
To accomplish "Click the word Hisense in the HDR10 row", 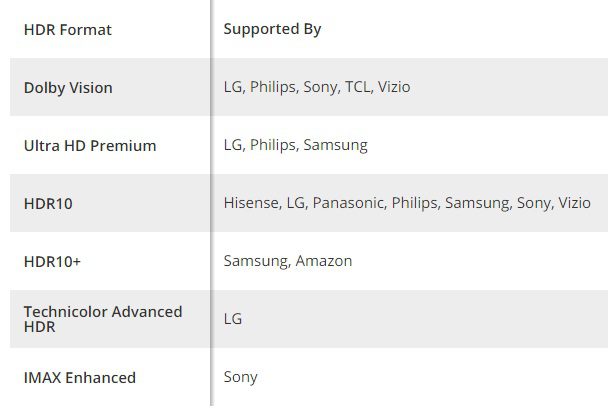I will click(x=250, y=203).
